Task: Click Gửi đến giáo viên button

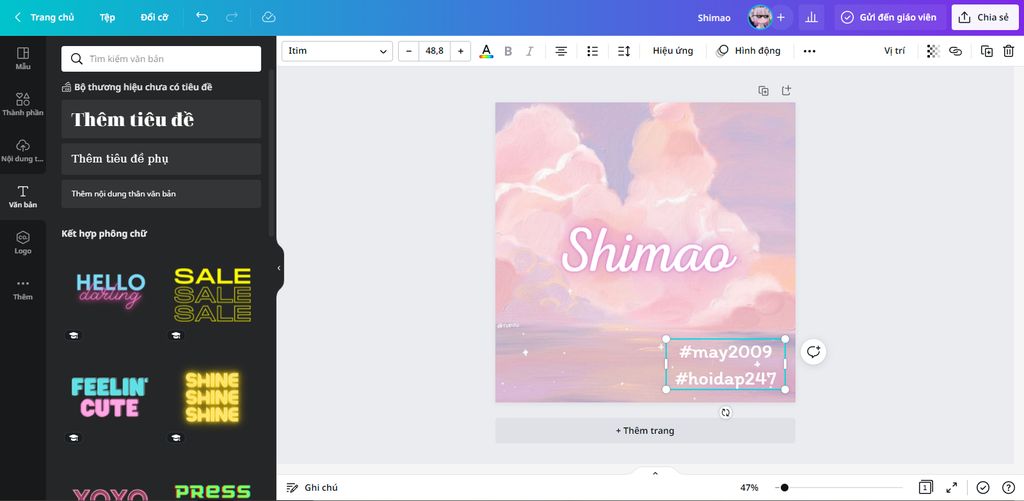Action: (x=889, y=18)
